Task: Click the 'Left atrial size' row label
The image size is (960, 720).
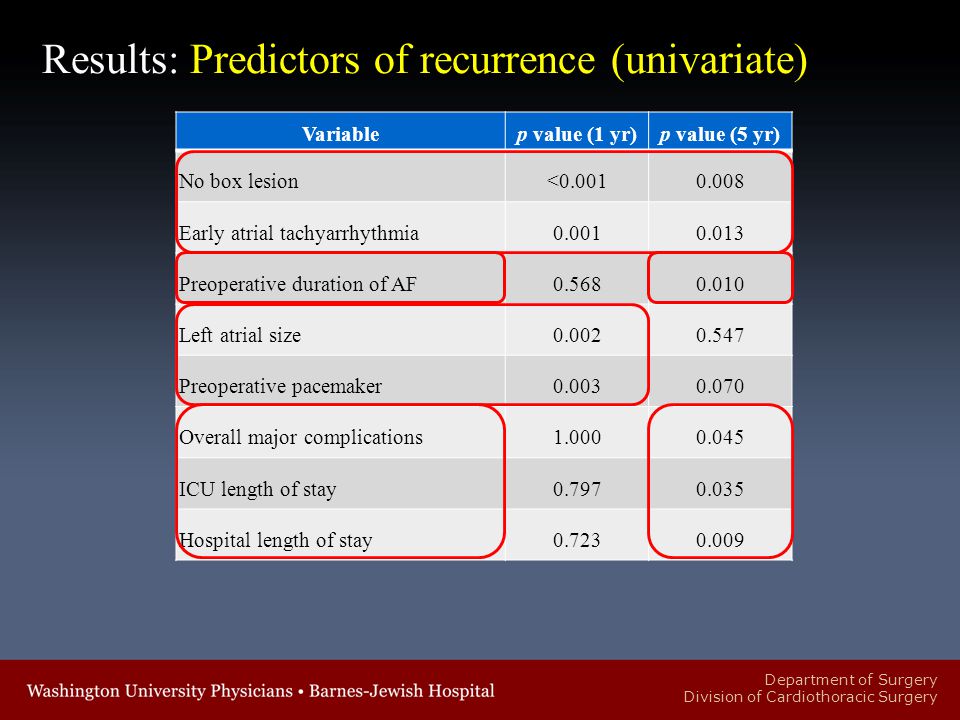Action: [239, 335]
